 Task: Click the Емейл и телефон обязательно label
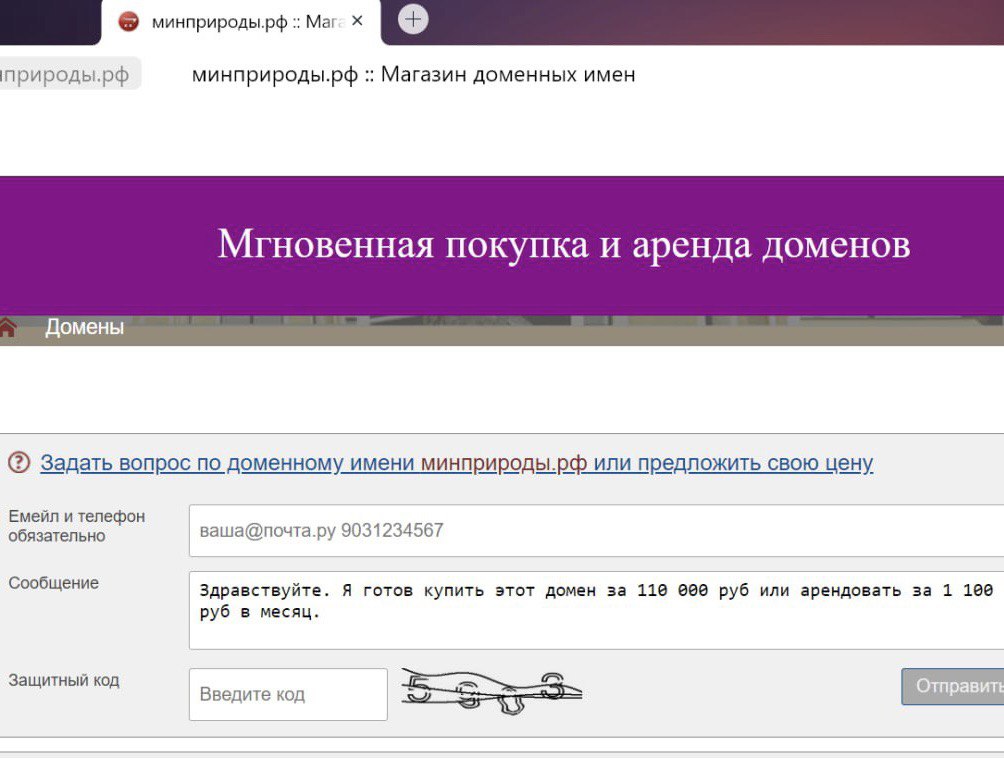click(x=77, y=526)
